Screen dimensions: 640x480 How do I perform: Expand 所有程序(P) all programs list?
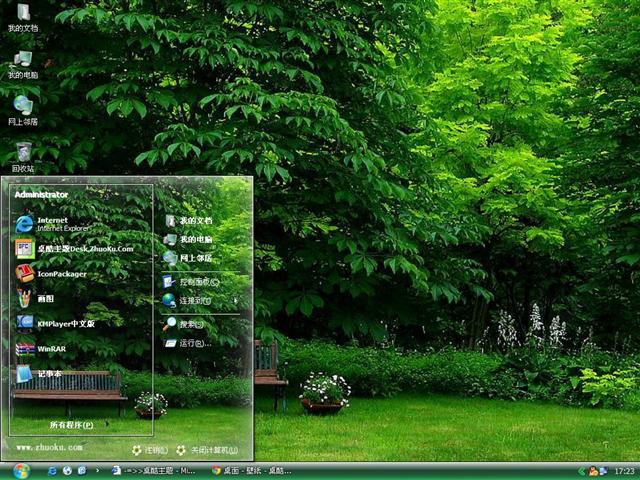click(x=79, y=425)
